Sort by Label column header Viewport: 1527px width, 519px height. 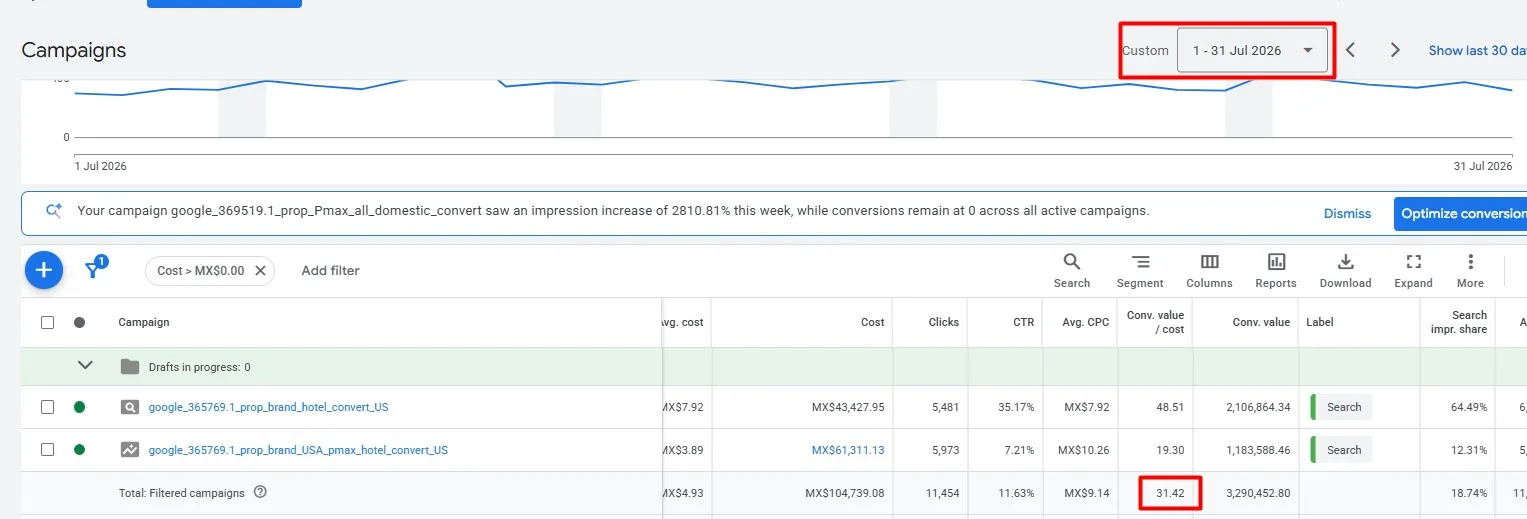[x=1320, y=322]
